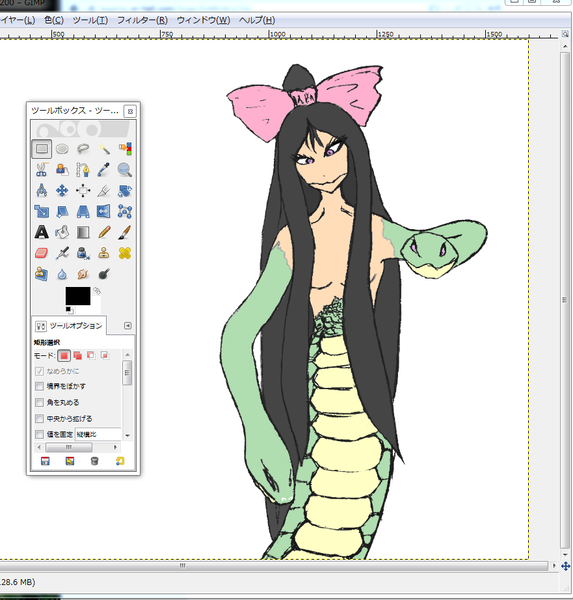Select the Ellipse Select tool
This screenshot has width=573, height=600.
click(62, 148)
